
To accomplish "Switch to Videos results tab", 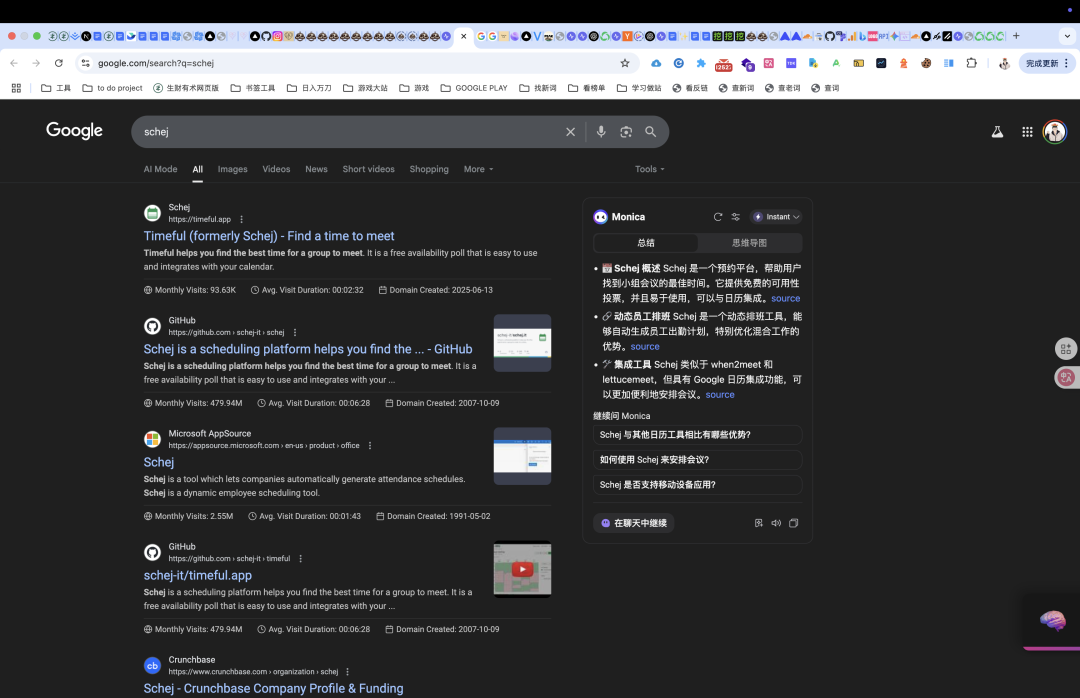I will (276, 169).
